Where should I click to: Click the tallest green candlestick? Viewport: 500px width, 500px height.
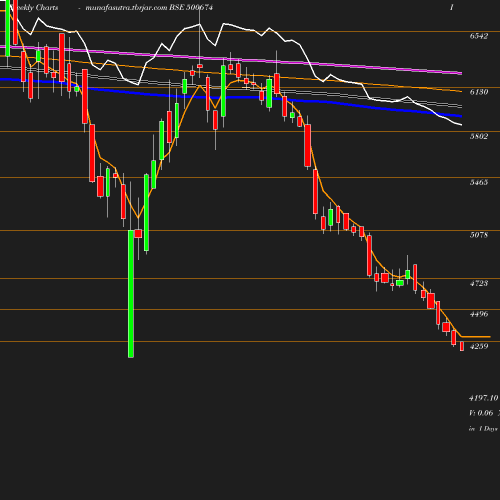click(131, 294)
